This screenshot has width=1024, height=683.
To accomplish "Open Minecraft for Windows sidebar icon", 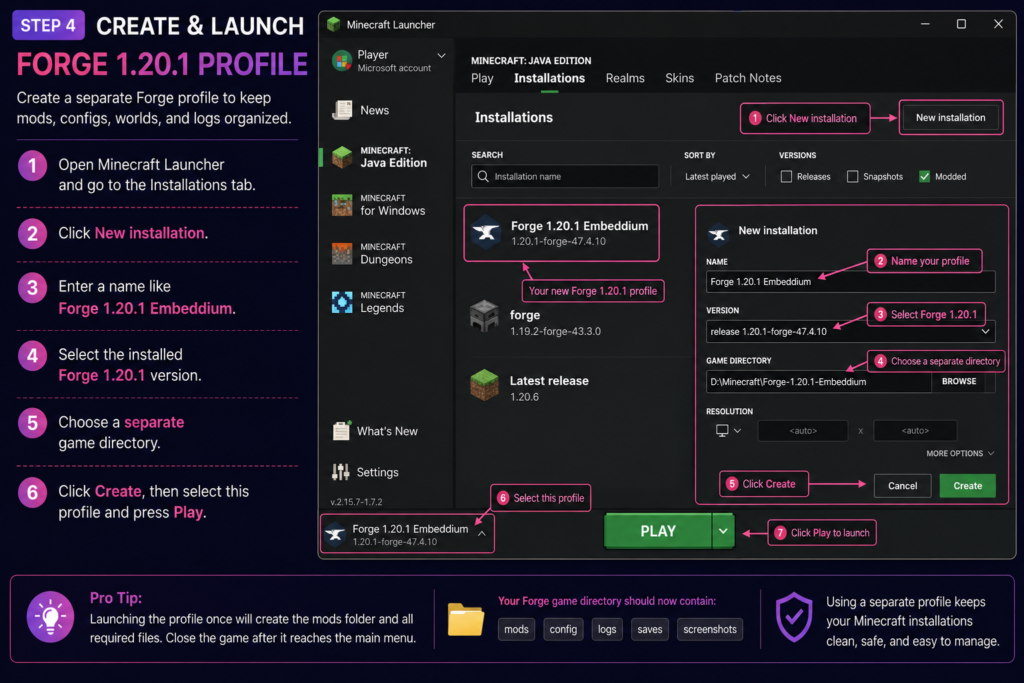I will tap(342, 205).
